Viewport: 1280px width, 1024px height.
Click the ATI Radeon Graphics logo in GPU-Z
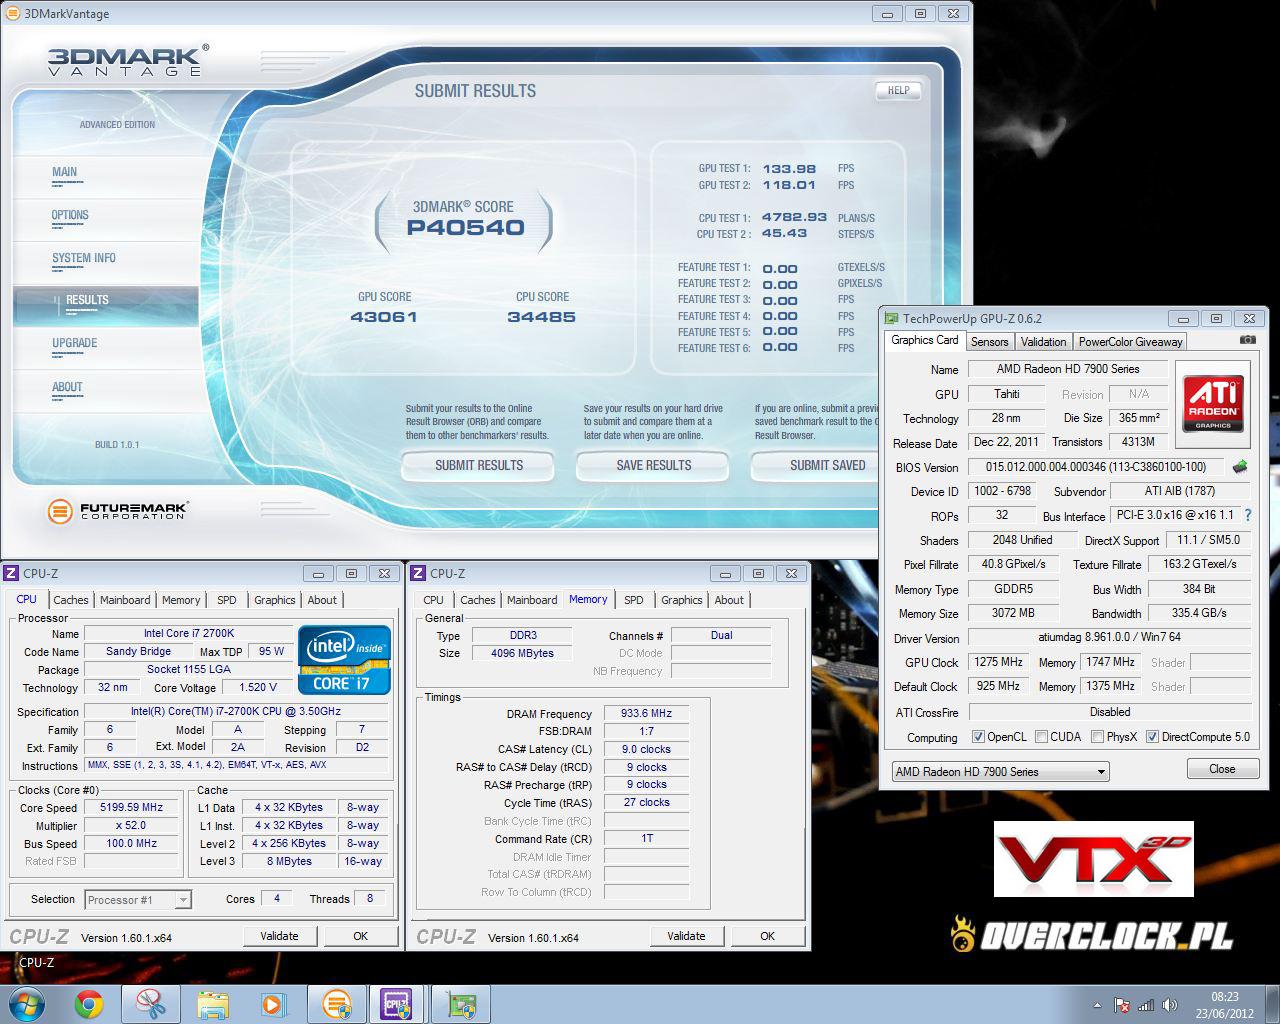pos(1213,403)
